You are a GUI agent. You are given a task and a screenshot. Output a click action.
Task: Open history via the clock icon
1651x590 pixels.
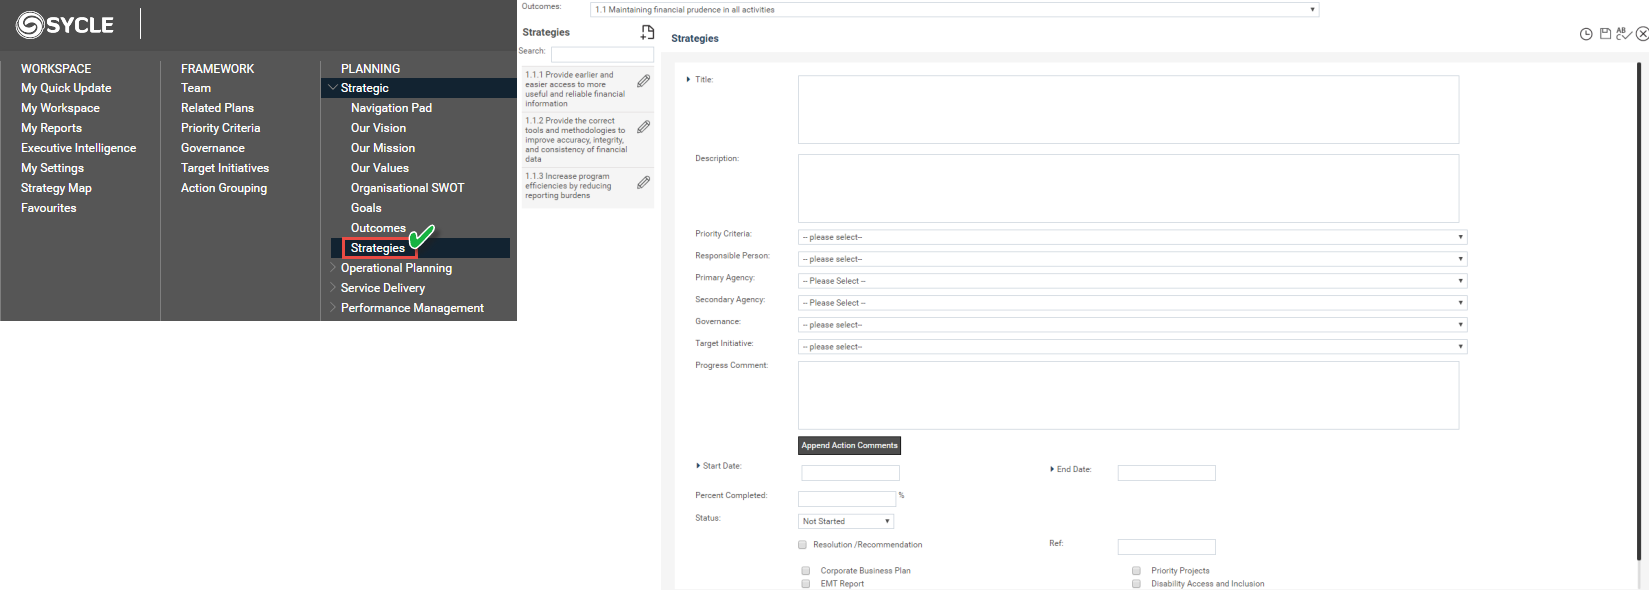pyautogui.click(x=1586, y=34)
